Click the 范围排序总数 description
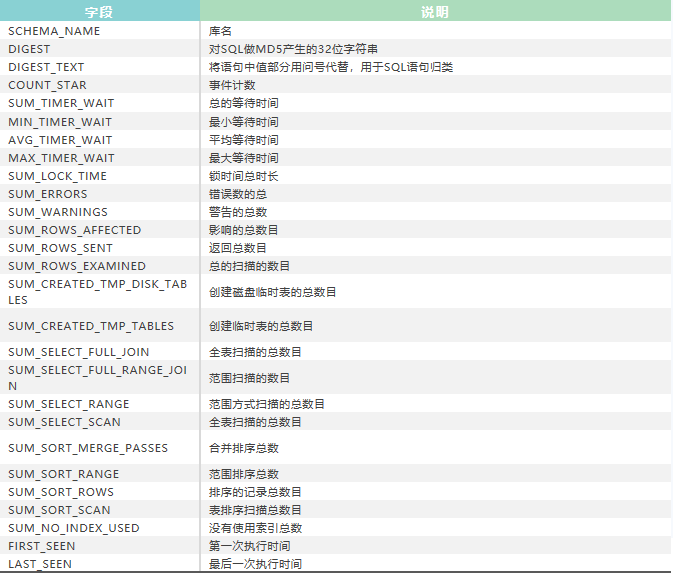This screenshot has height=575, width=673. 244,474
